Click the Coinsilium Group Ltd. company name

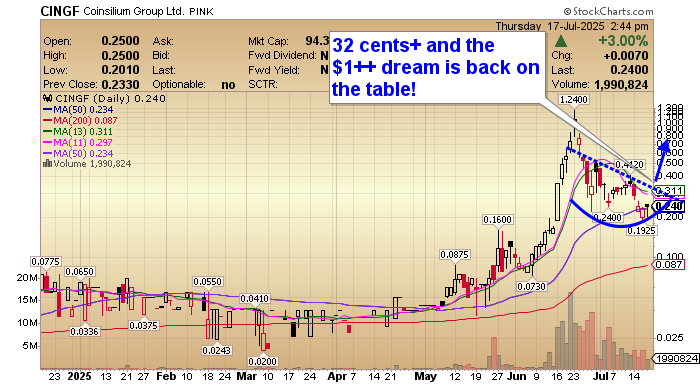pyautogui.click(x=134, y=11)
